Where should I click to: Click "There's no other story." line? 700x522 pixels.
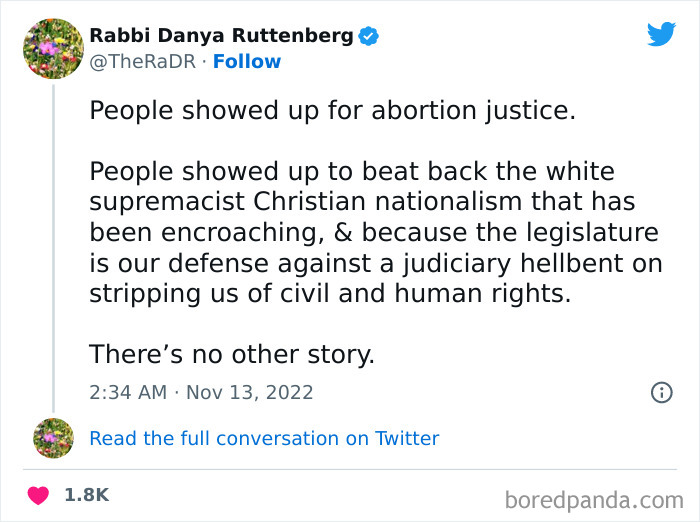(232, 354)
